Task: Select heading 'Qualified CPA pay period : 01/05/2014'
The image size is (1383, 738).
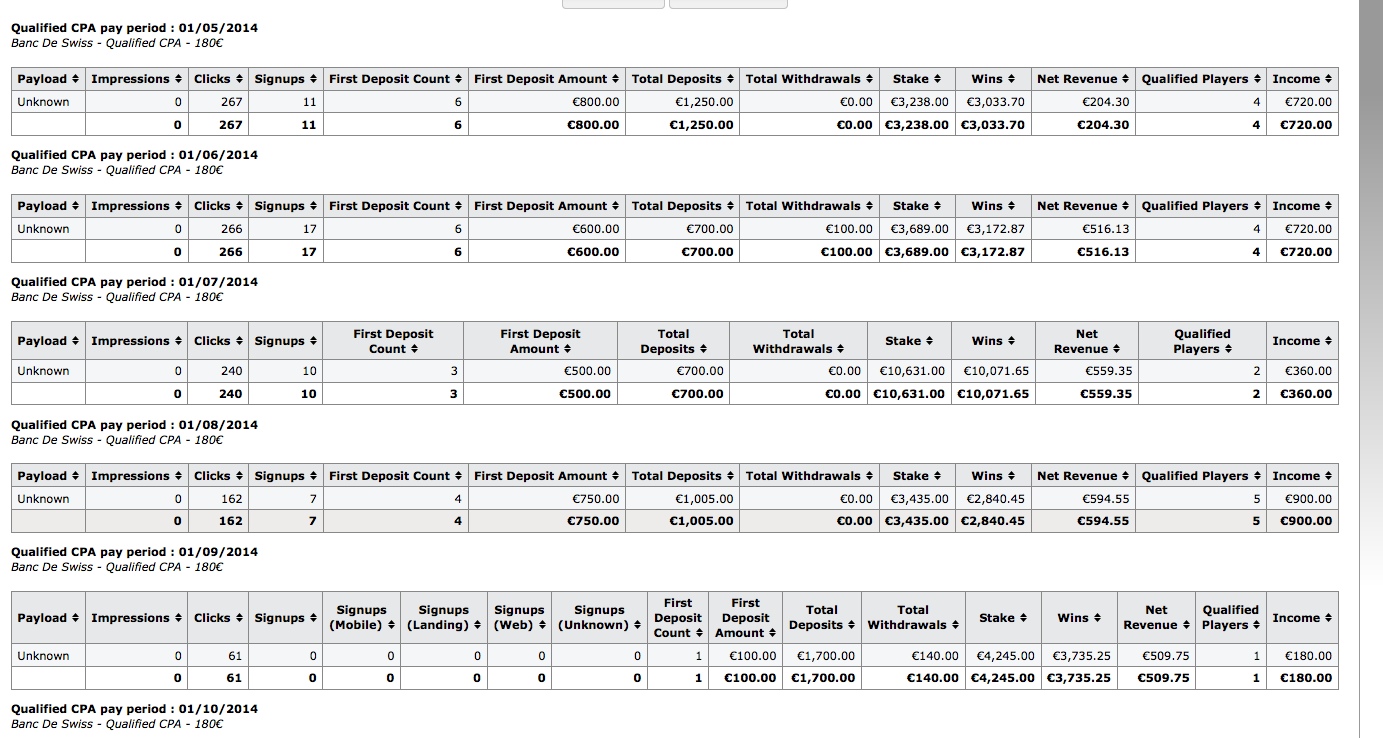Action: pos(134,28)
